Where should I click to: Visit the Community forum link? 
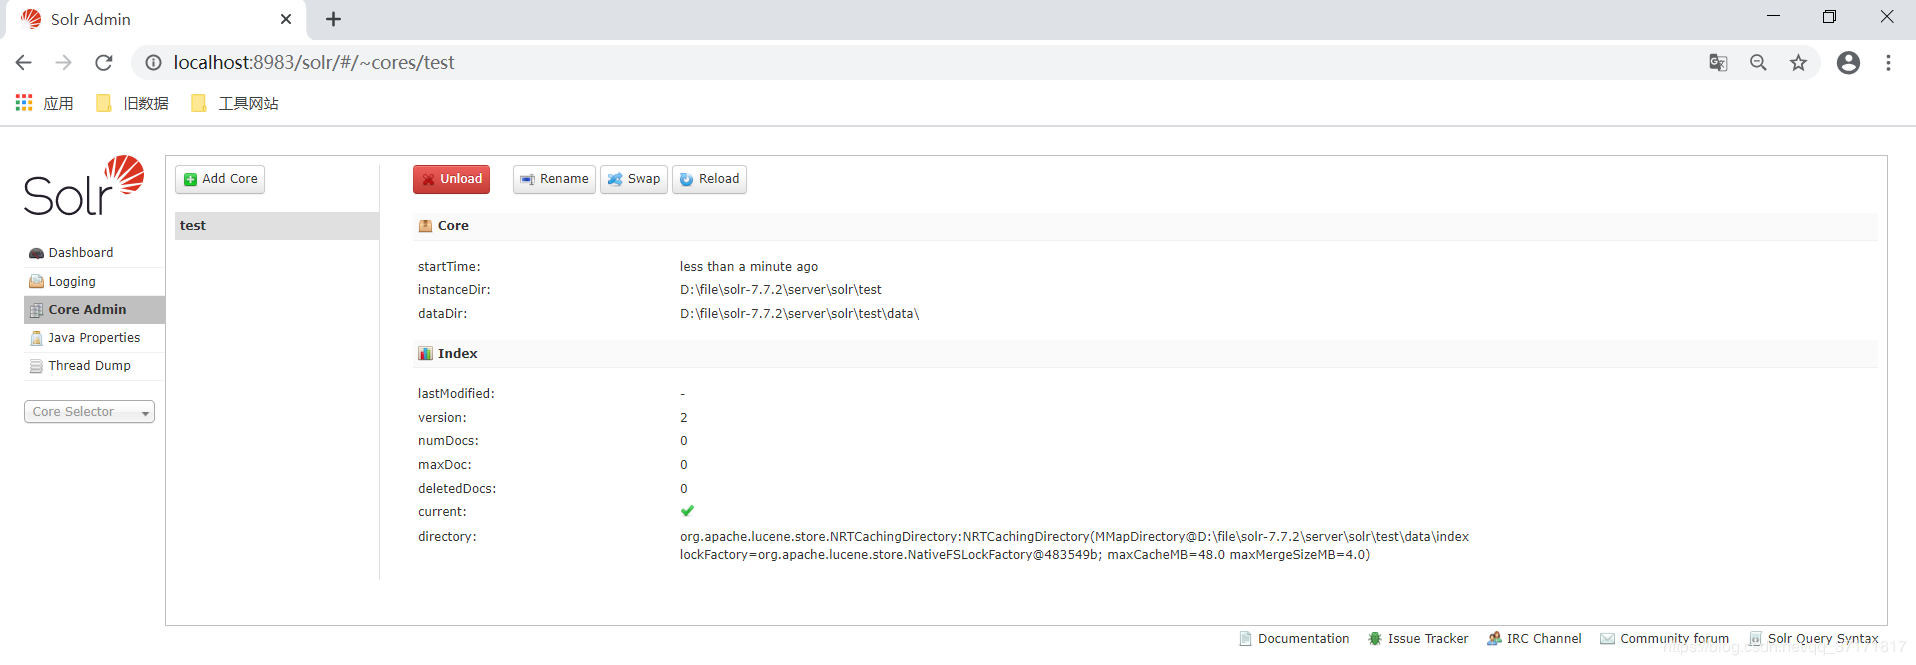pyautogui.click(x=1664, y=639)
